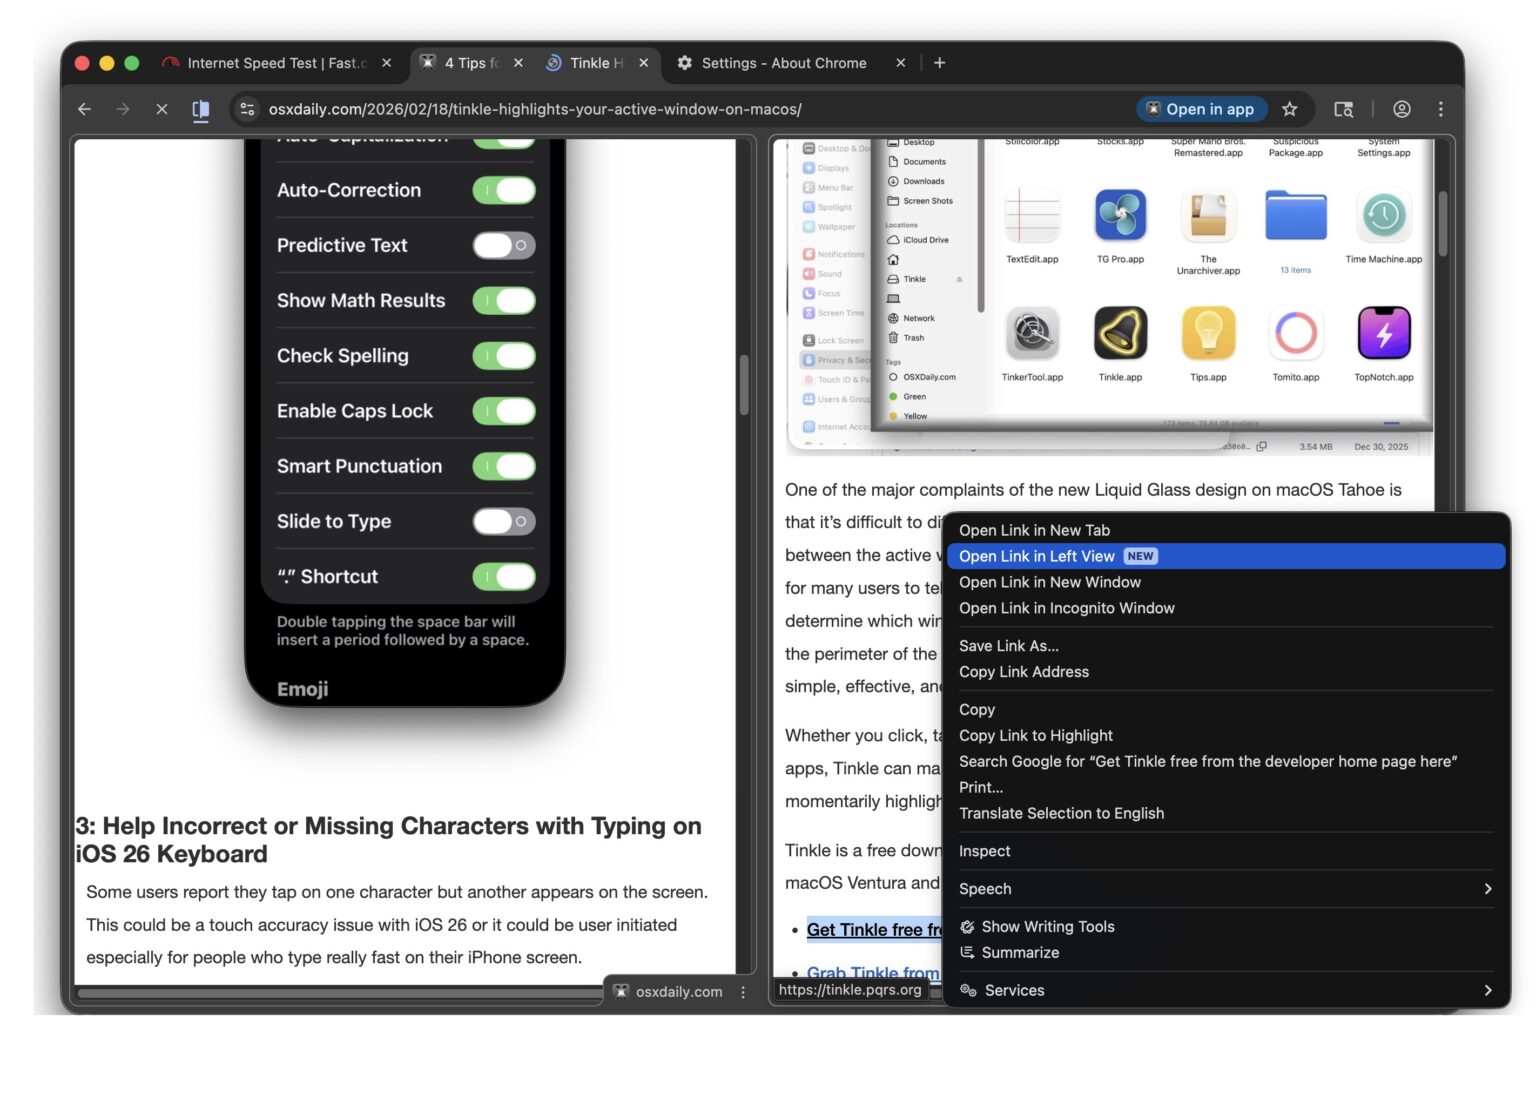The height and width of the screenshot is (1095, 1536).
Task: Choose Open Link in New Tab
Action: pyautogui.click(x=1226, y=530)
